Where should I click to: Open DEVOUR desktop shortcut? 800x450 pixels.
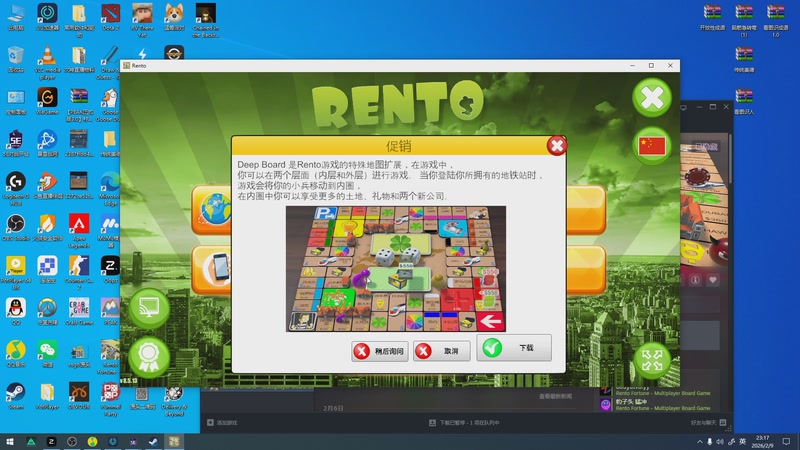(x=79, y=395)
